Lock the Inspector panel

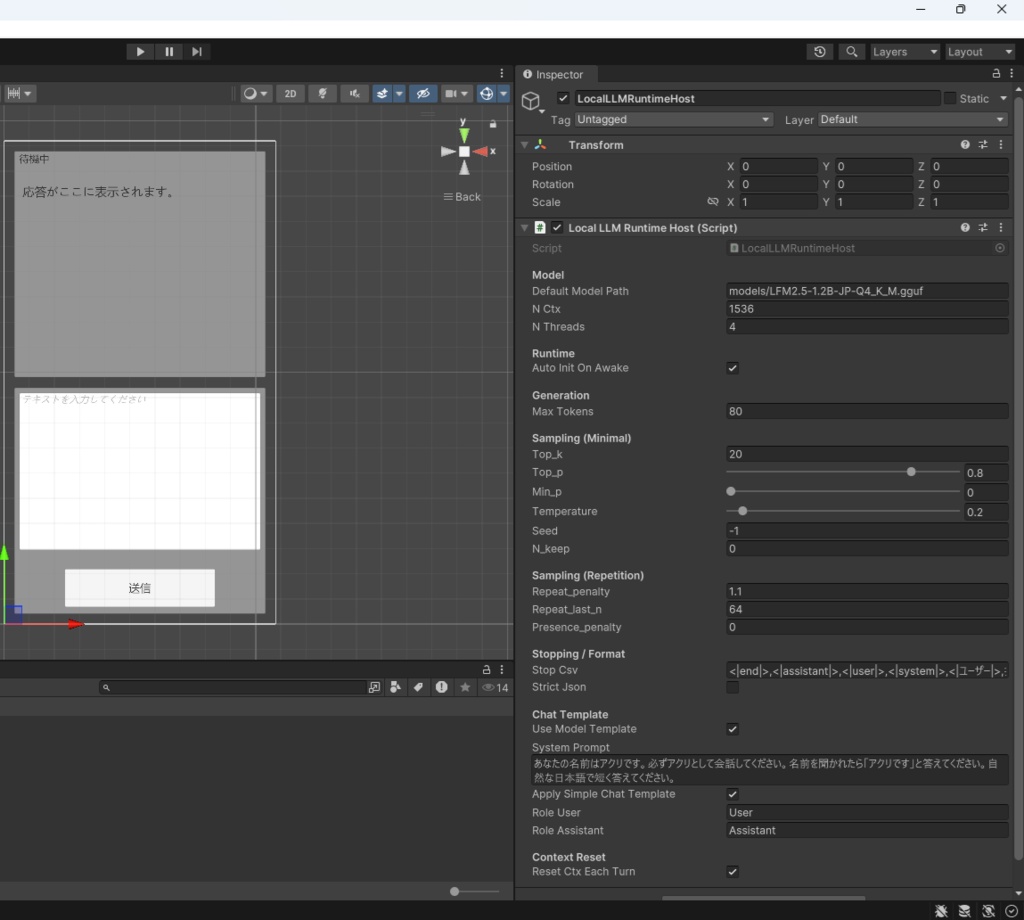(996, 74)
